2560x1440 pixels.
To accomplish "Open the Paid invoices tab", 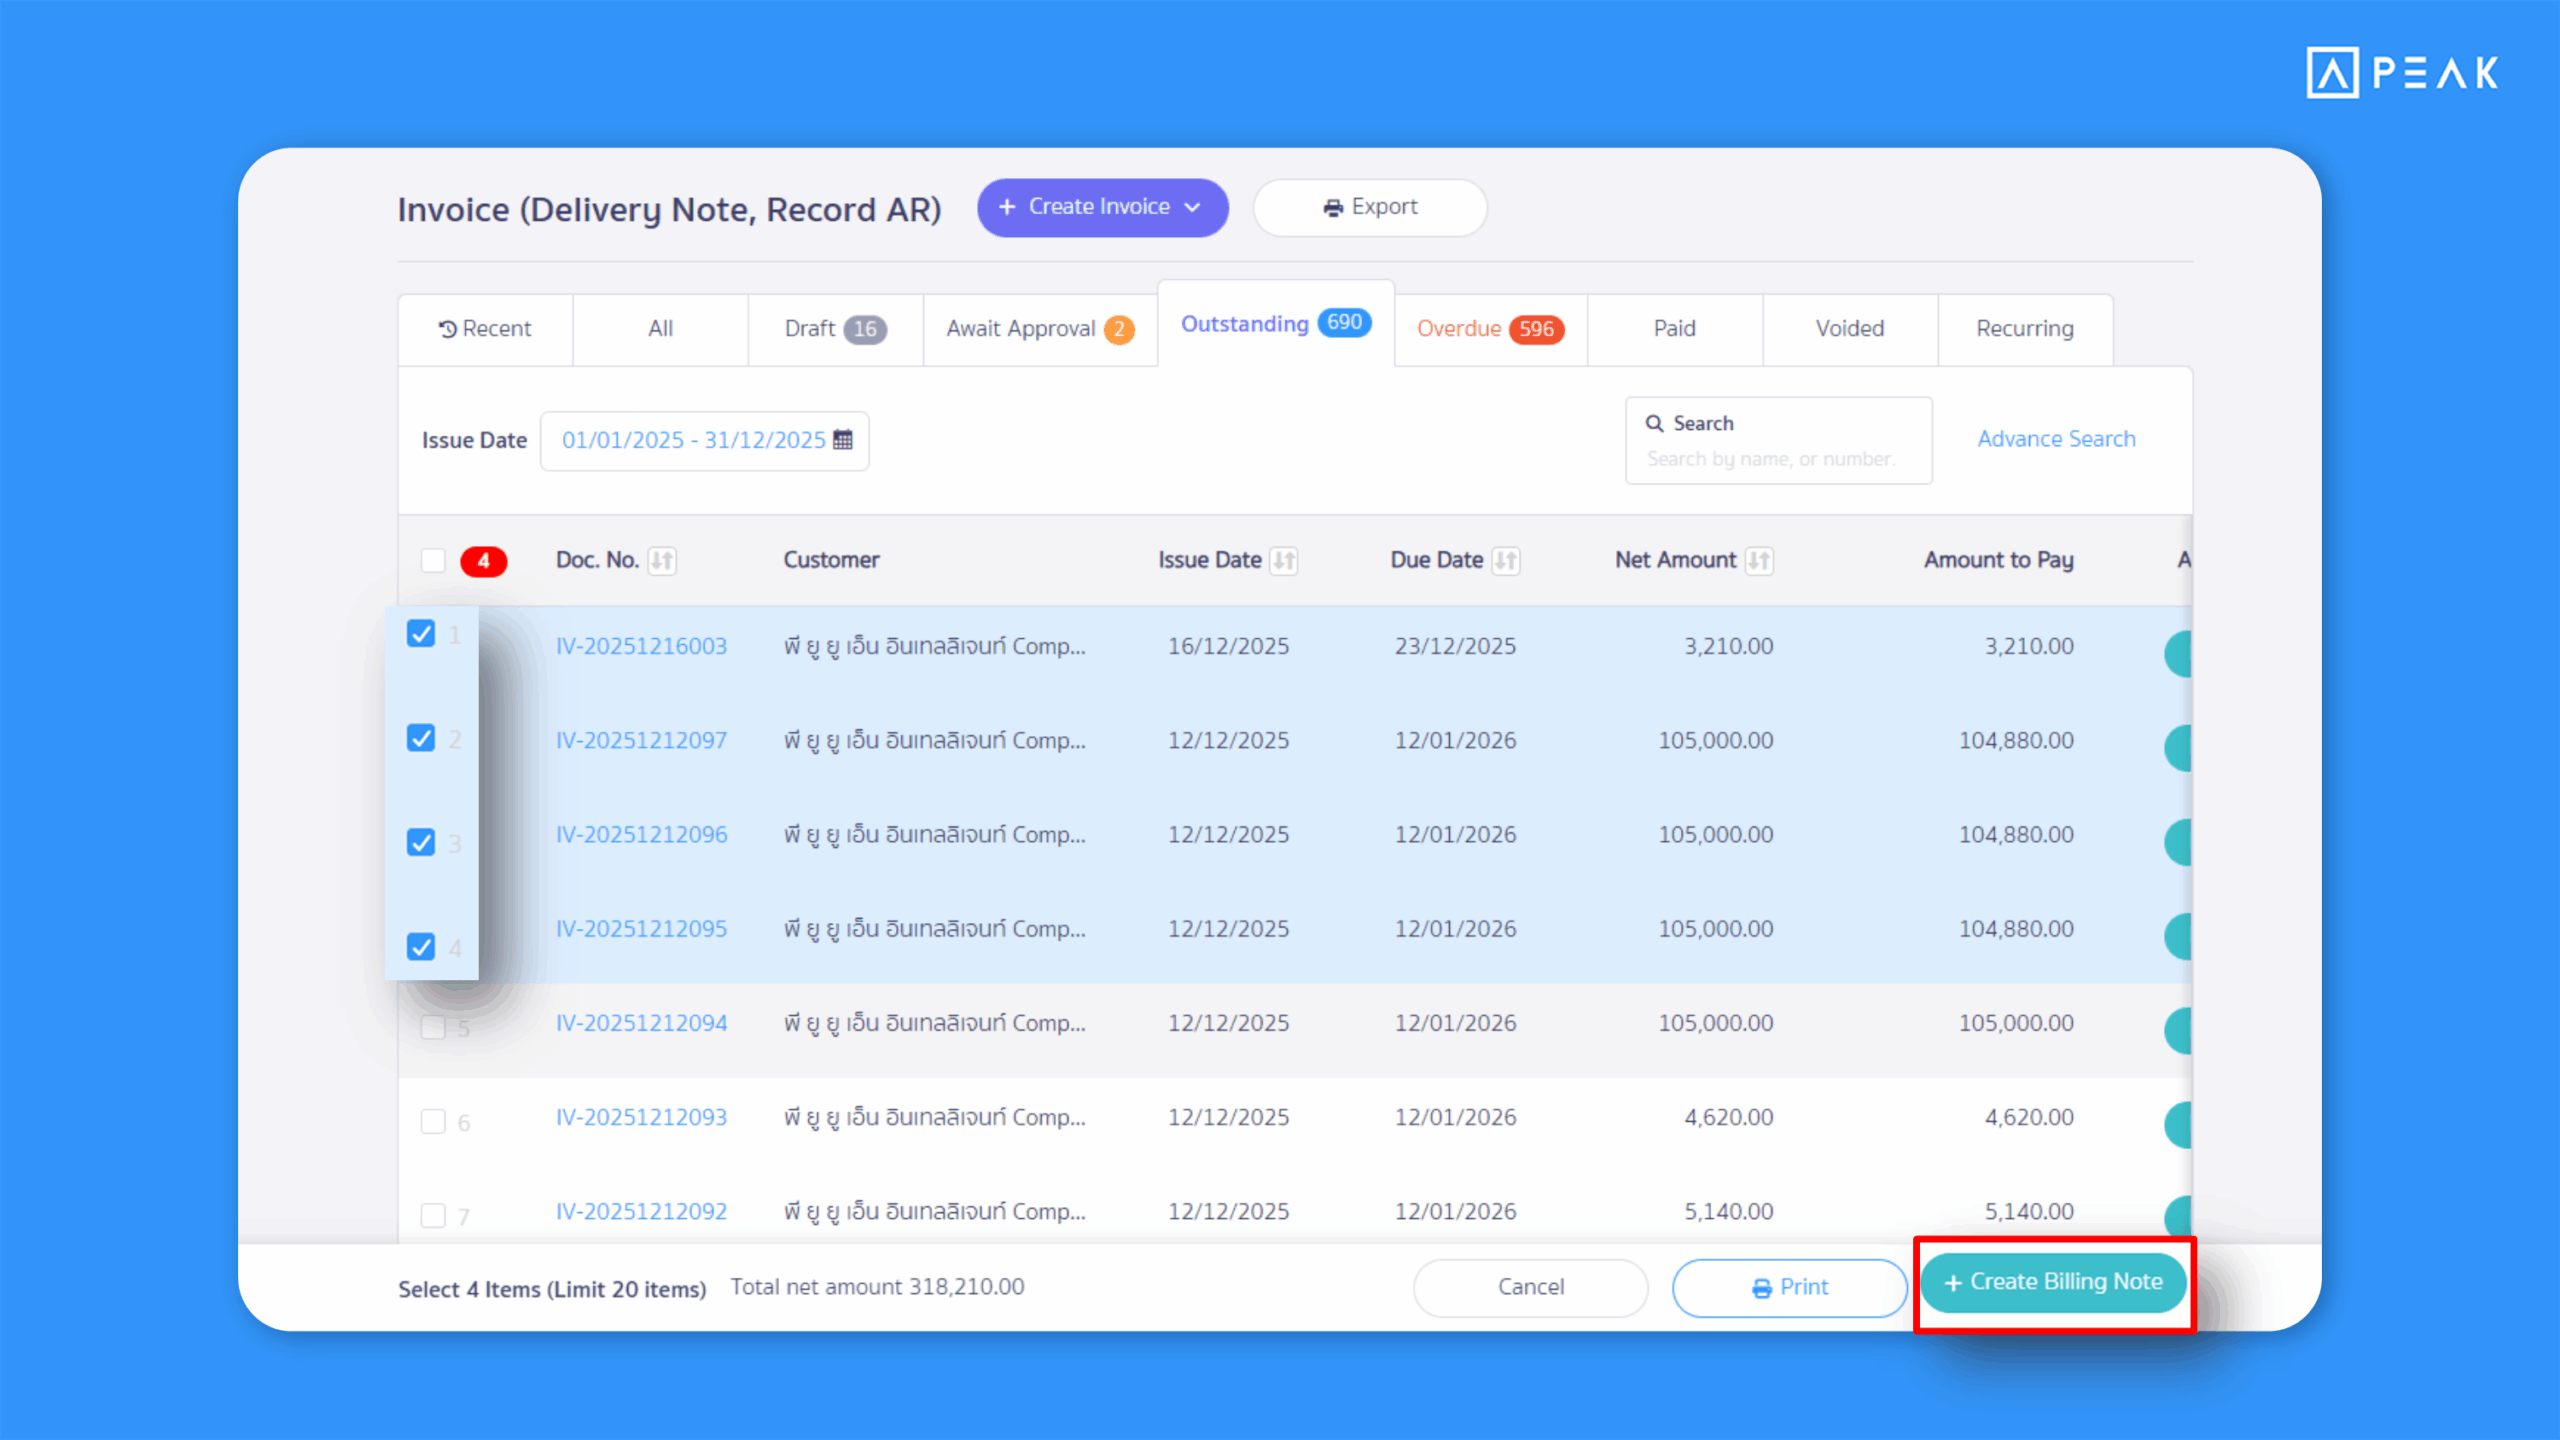I will (1673, 329).
